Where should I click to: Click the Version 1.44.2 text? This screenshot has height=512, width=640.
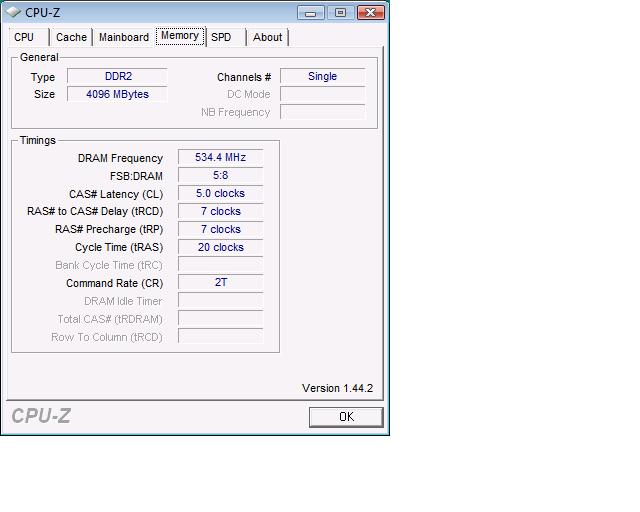(x=338, y=388)
